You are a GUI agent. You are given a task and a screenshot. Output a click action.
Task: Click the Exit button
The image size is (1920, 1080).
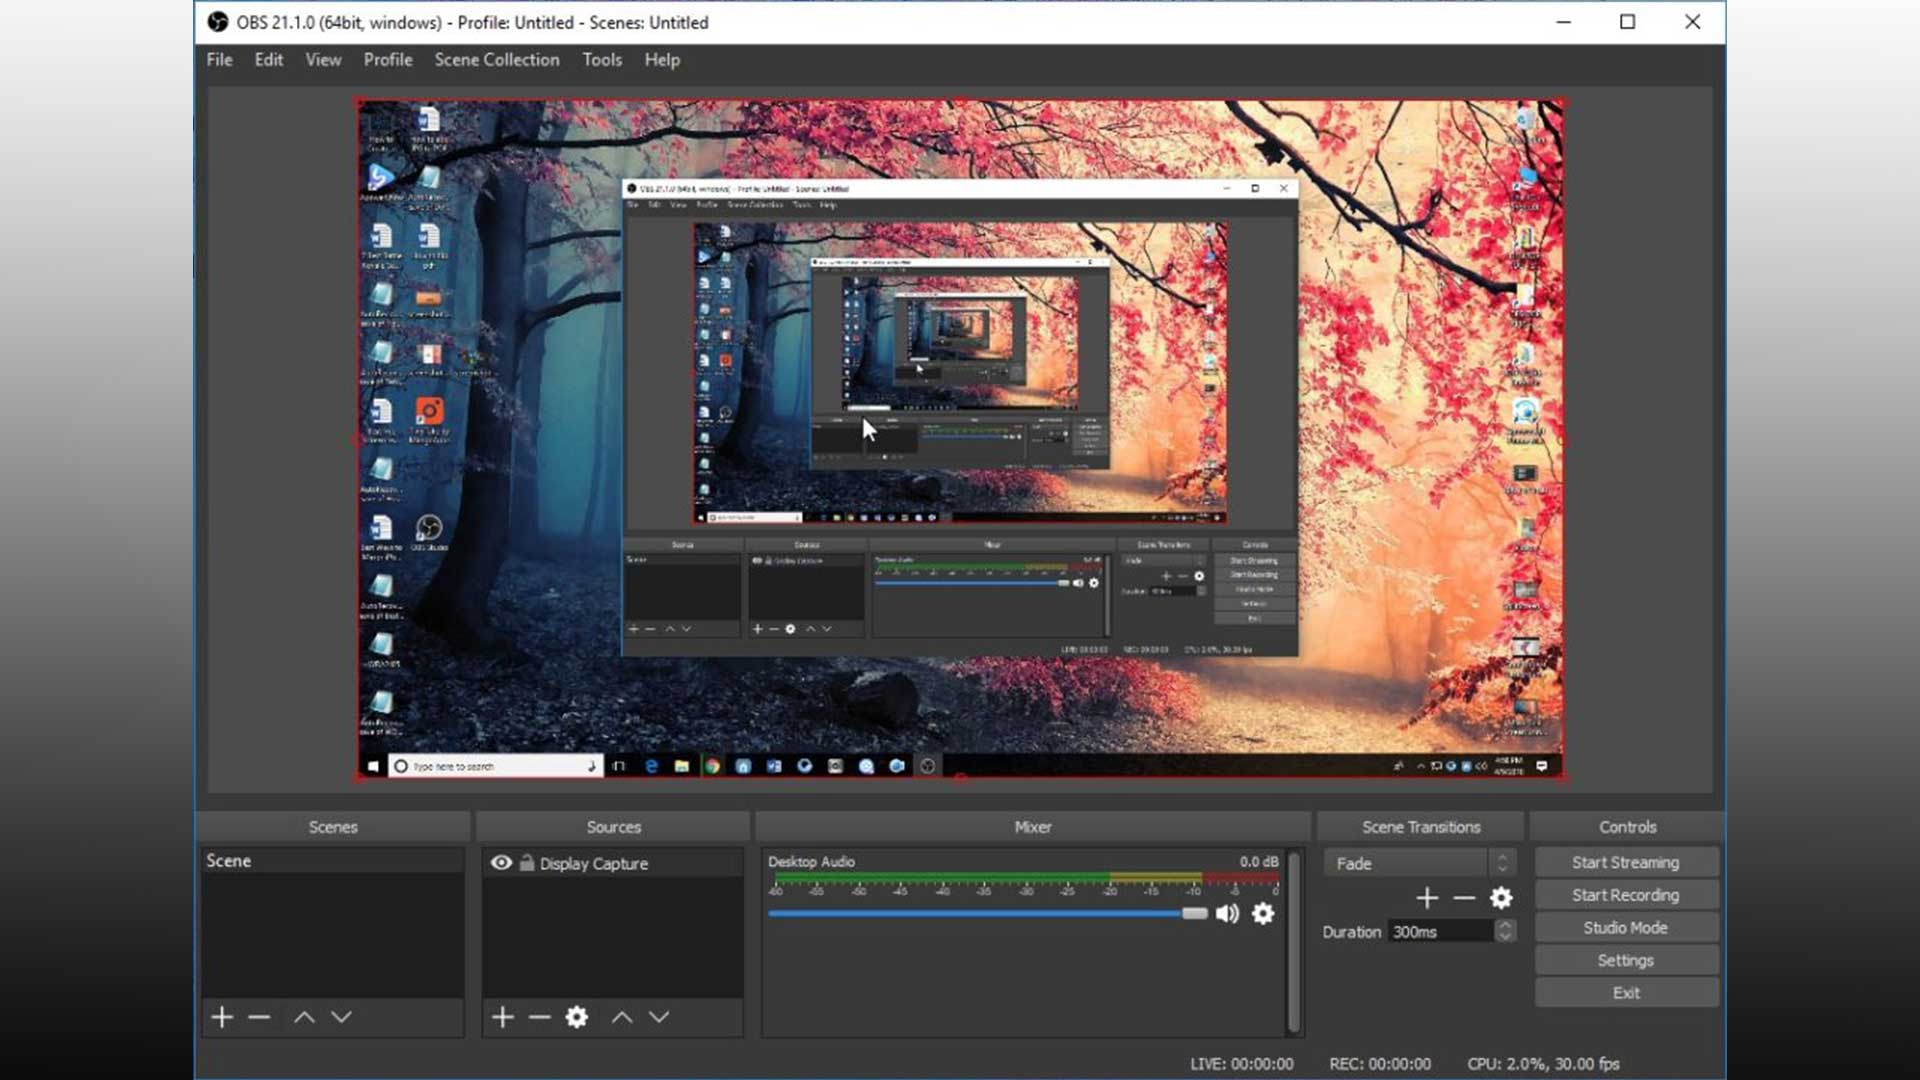click(x=1626, y=993)
